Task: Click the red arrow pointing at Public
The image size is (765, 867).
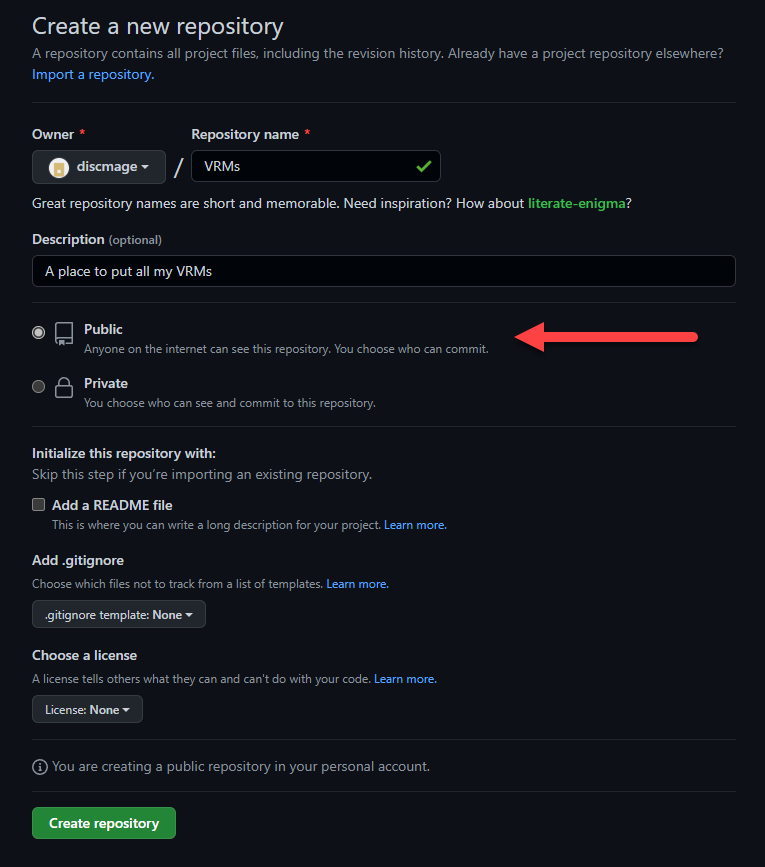Action: pyautogui.click(x=606, y=337)
